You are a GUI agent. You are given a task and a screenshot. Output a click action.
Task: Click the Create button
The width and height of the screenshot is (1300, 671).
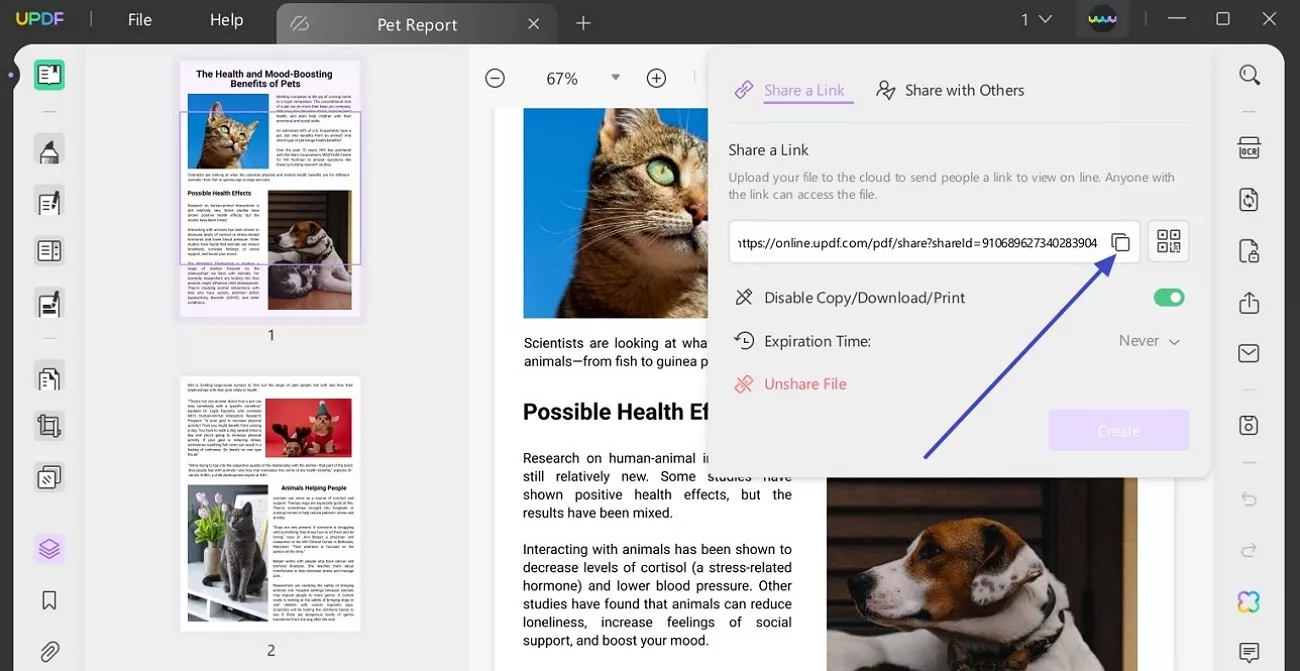1119,431
